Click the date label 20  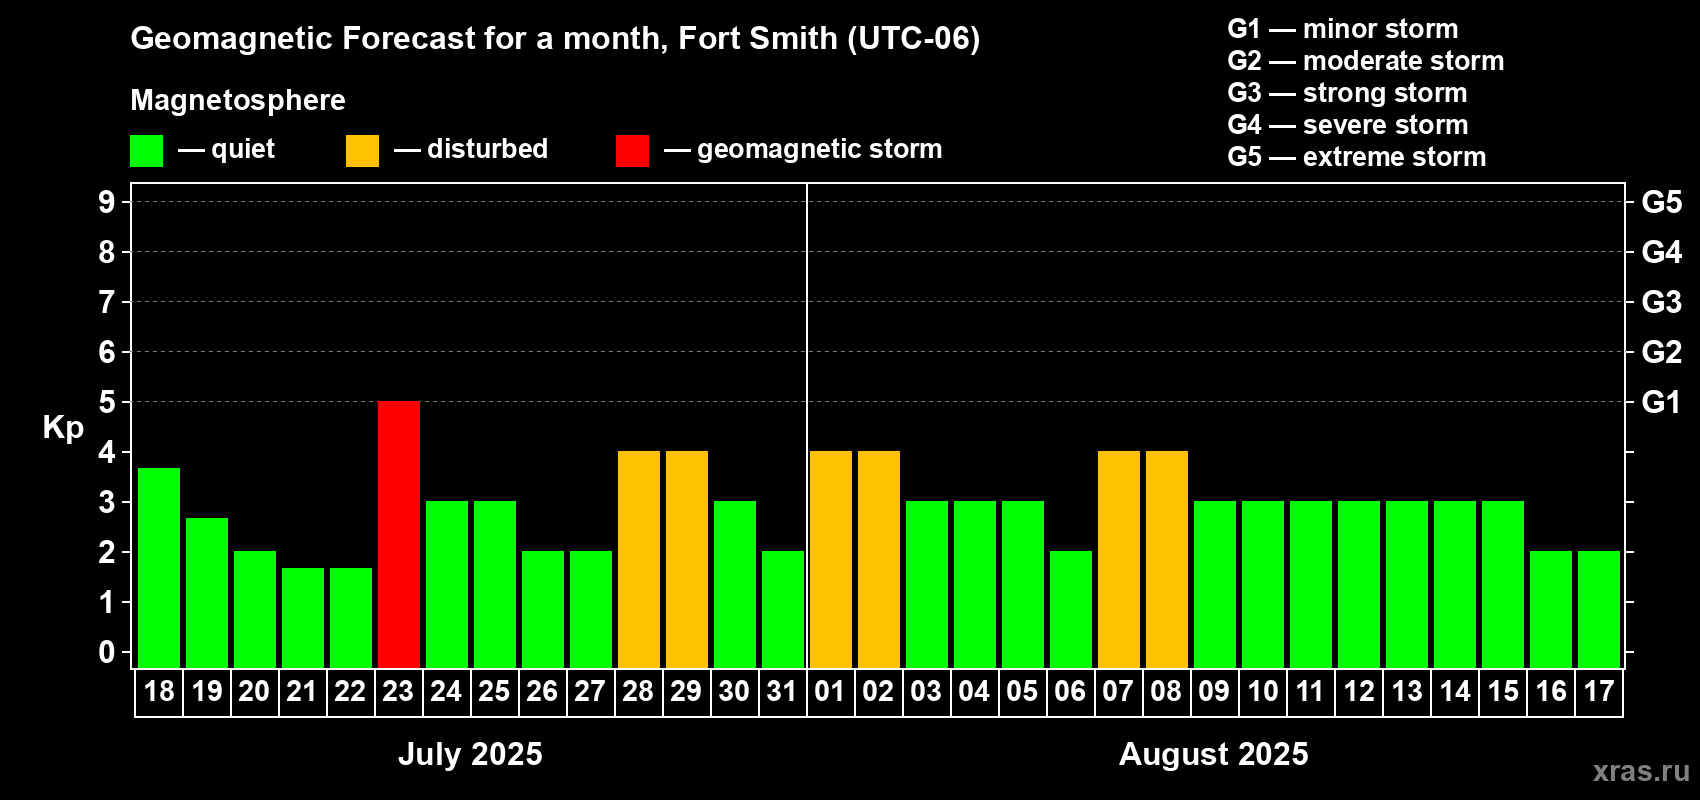coord(254,691)
